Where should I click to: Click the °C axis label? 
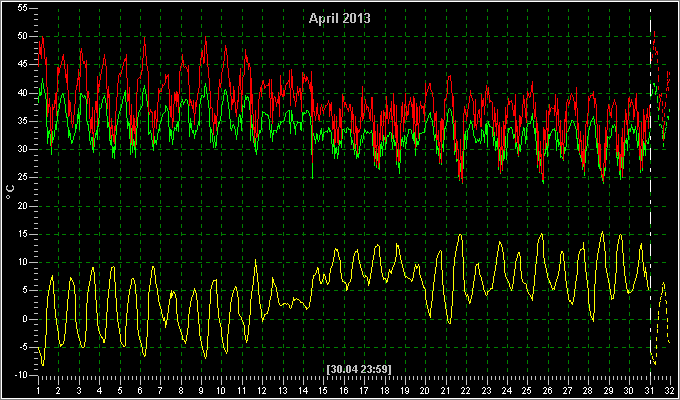tap(10, 192)
